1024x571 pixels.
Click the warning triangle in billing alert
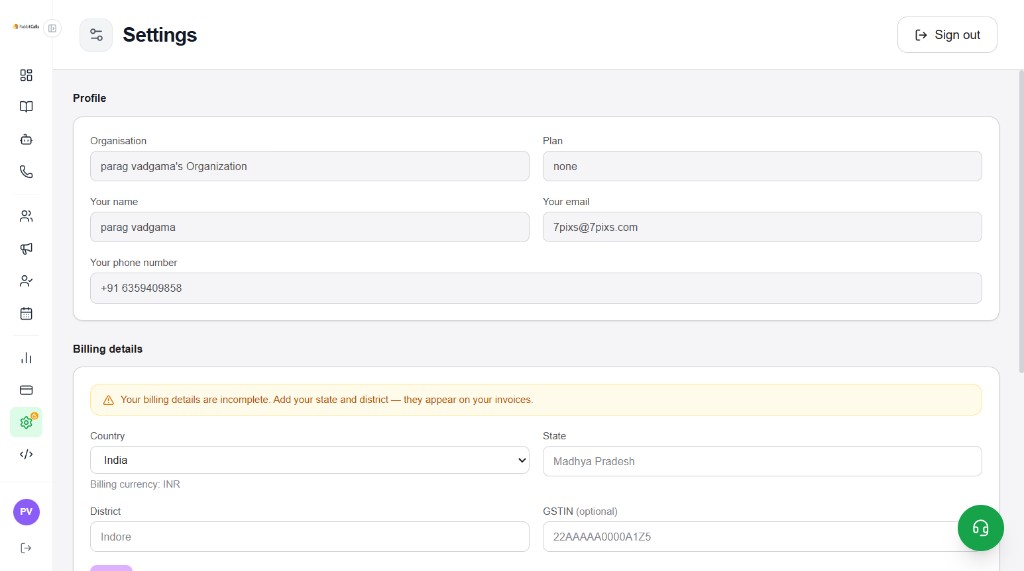[x=108, y=400]
